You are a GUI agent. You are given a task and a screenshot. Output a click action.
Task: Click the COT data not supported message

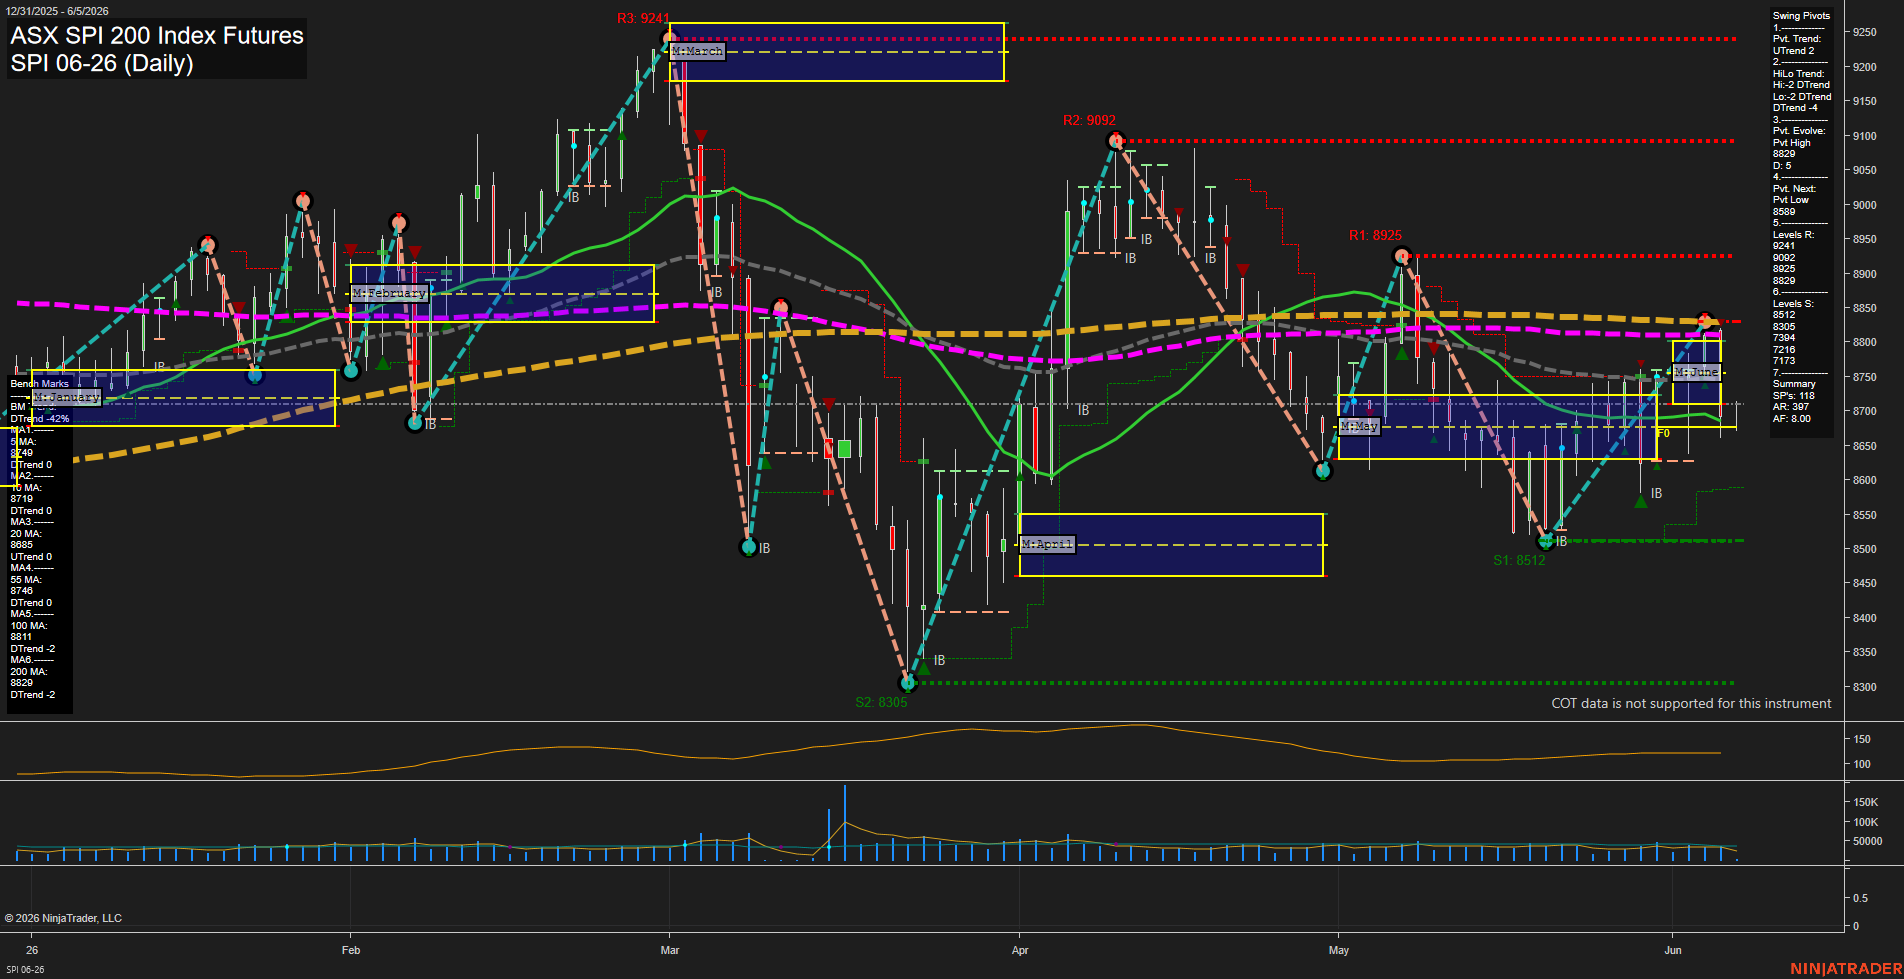point(1691,703)
